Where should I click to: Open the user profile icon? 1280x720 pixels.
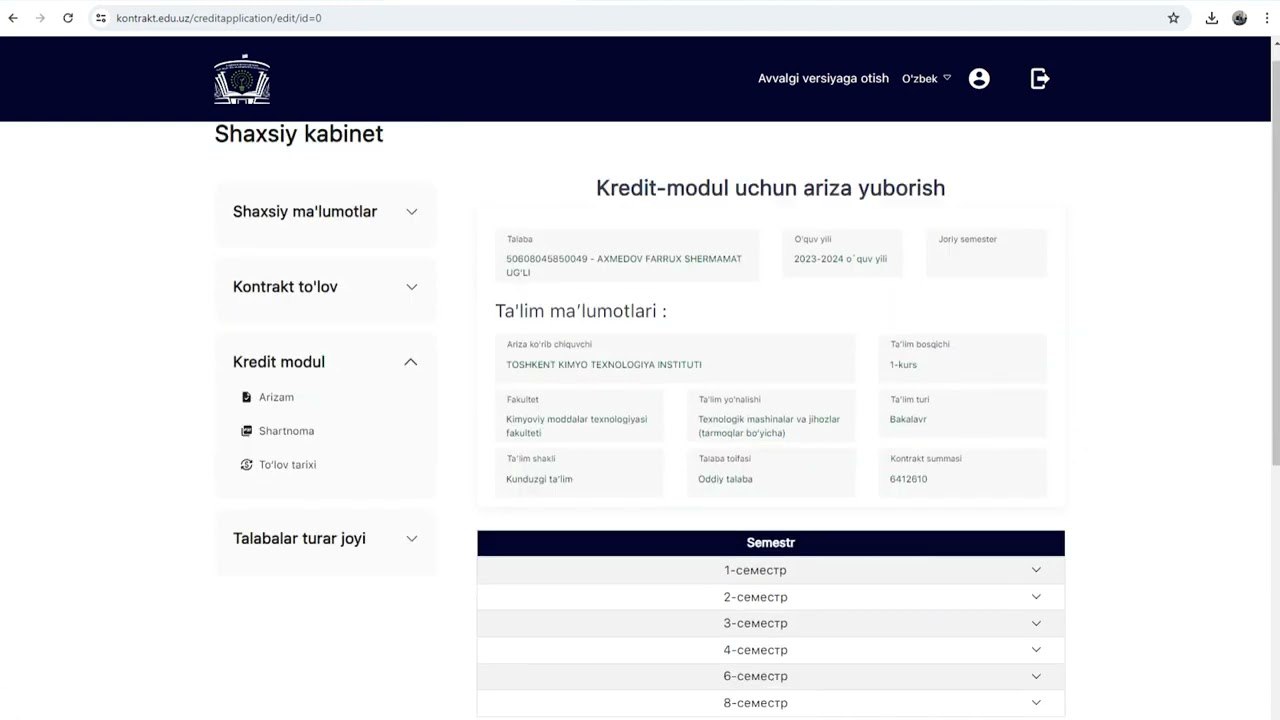pos(979,78)
